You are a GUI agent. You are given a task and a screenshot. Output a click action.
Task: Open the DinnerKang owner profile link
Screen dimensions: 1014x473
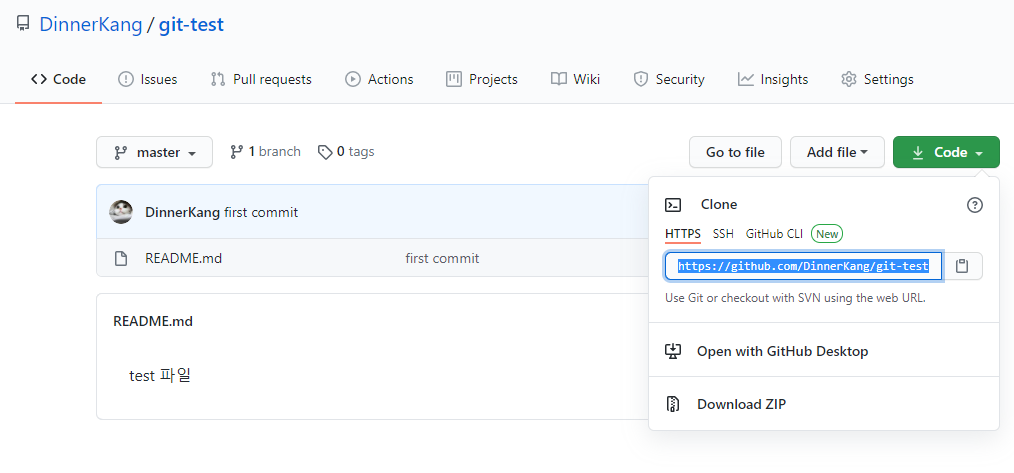[x=91, y=25]
